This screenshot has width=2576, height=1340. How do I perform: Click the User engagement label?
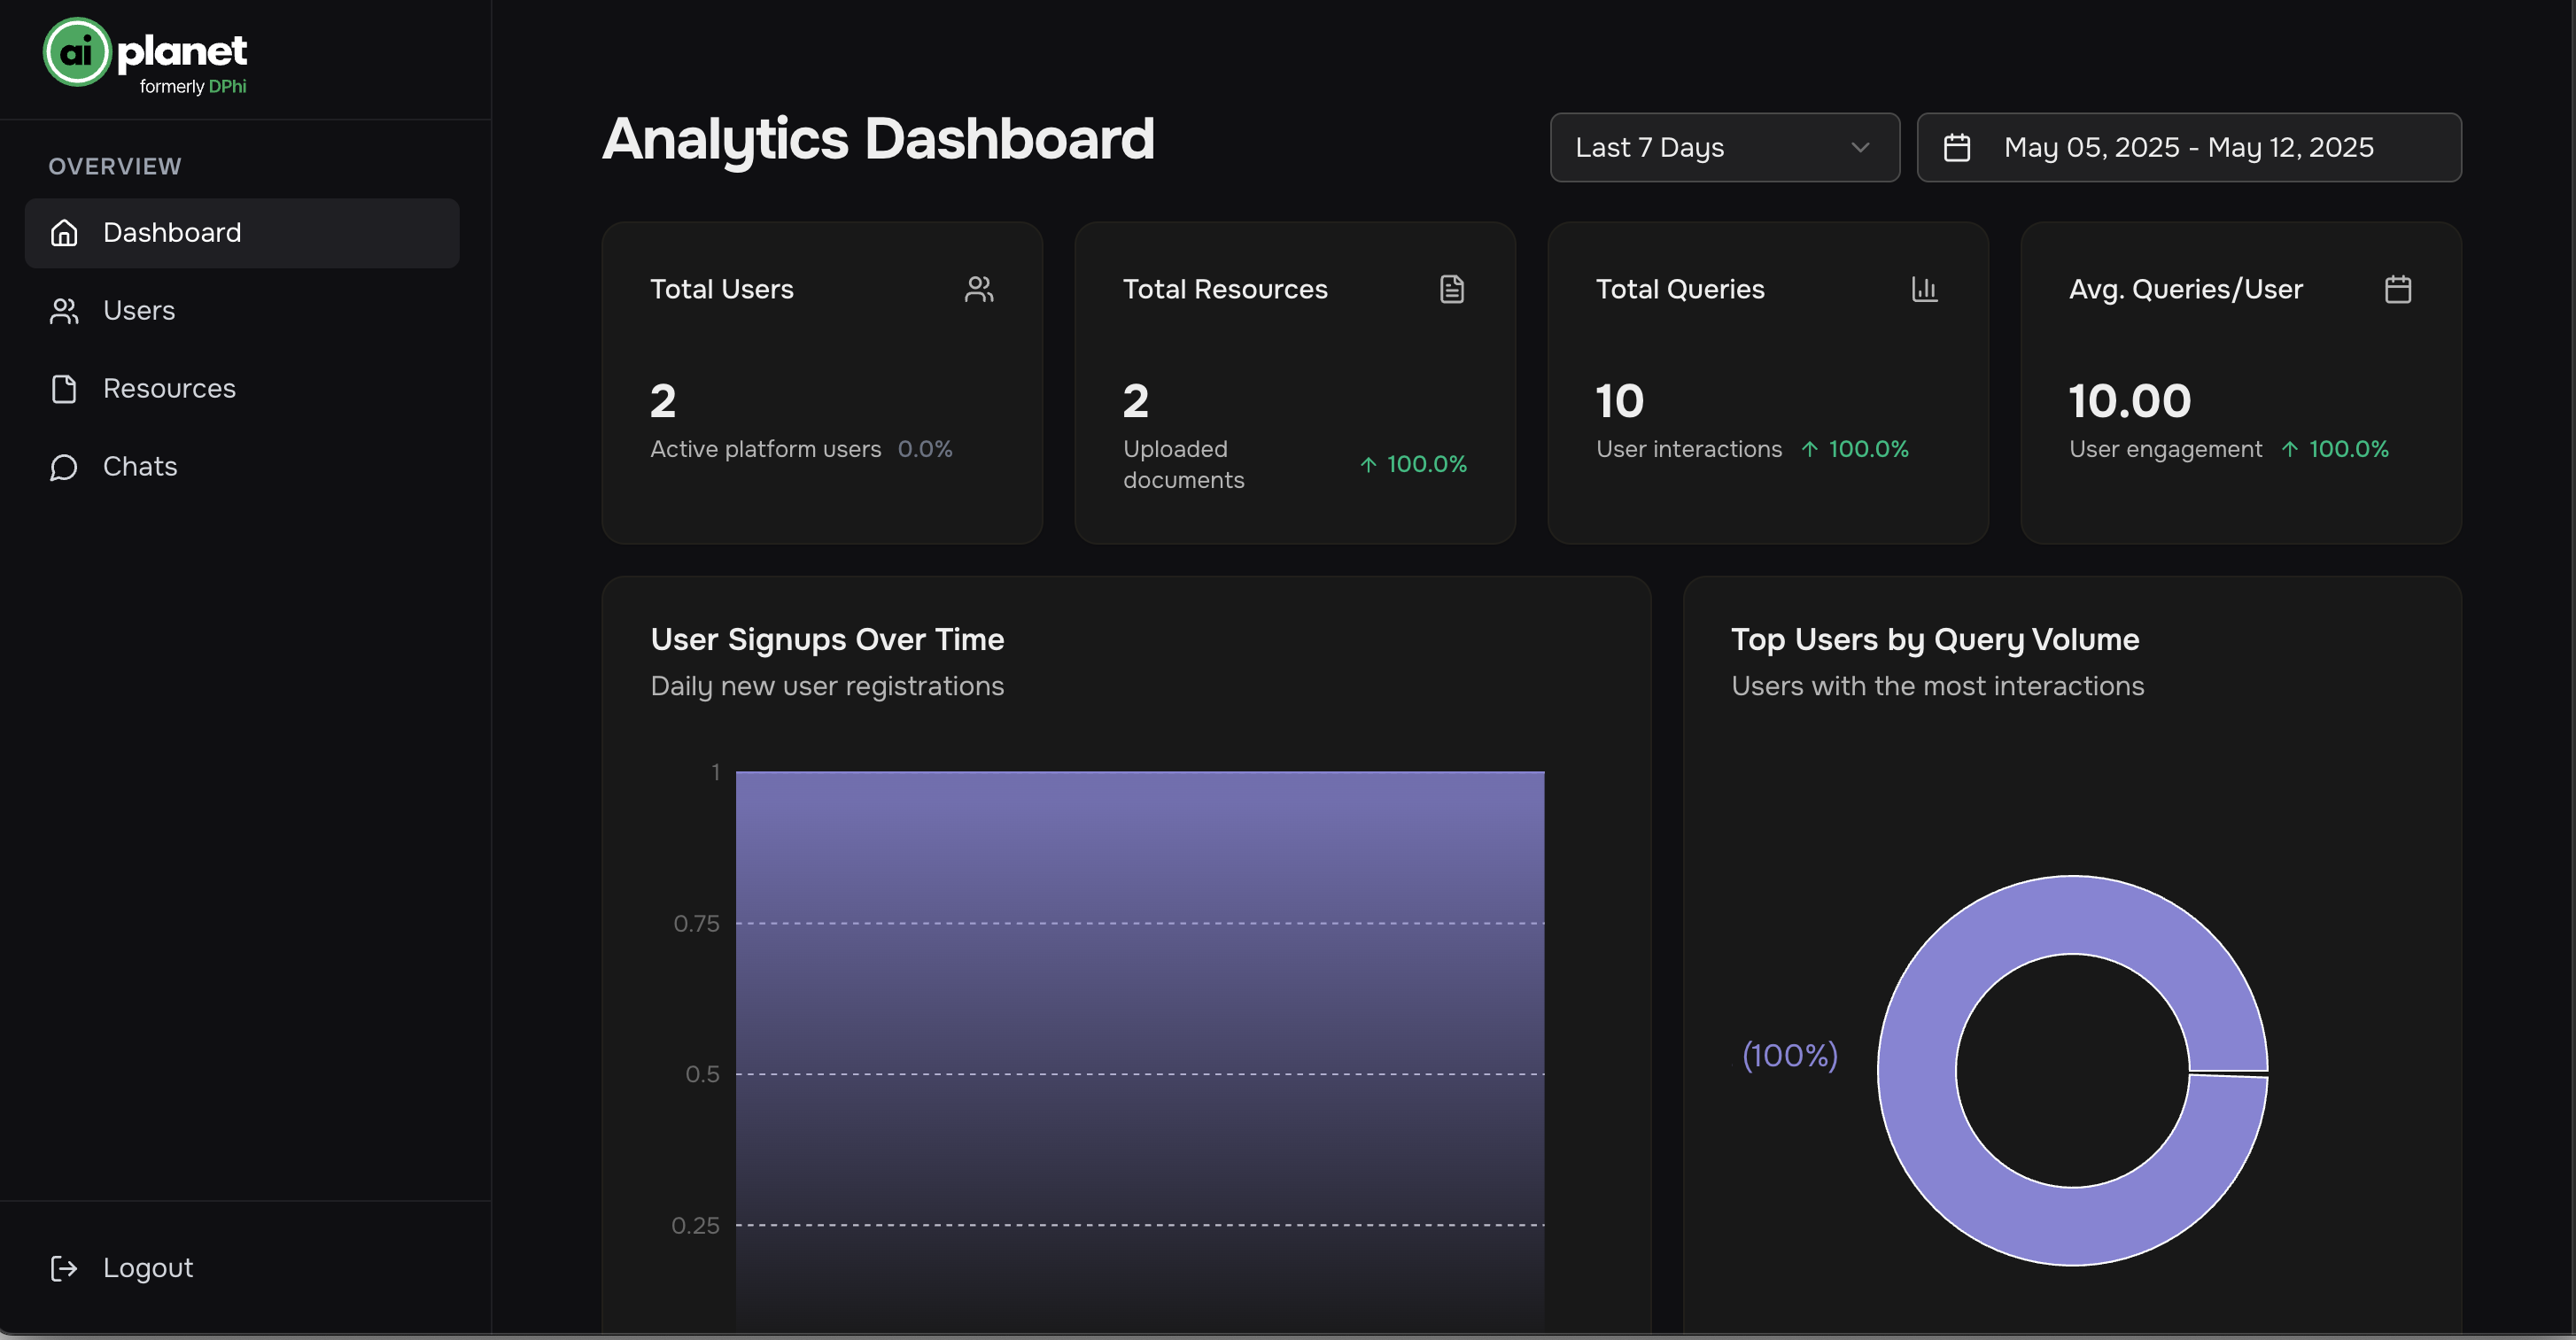click(x=2166, y=449)
